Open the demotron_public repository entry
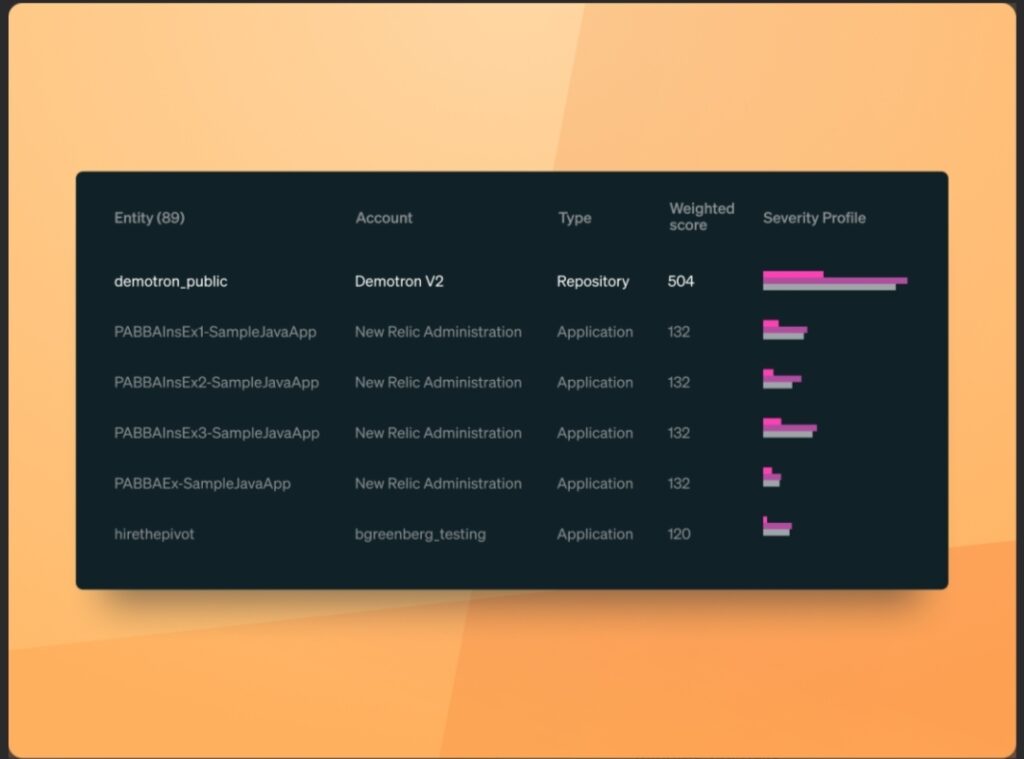The height and width of the screenshot is (759, 1024). pyautogui.click(x=170, y=282)
